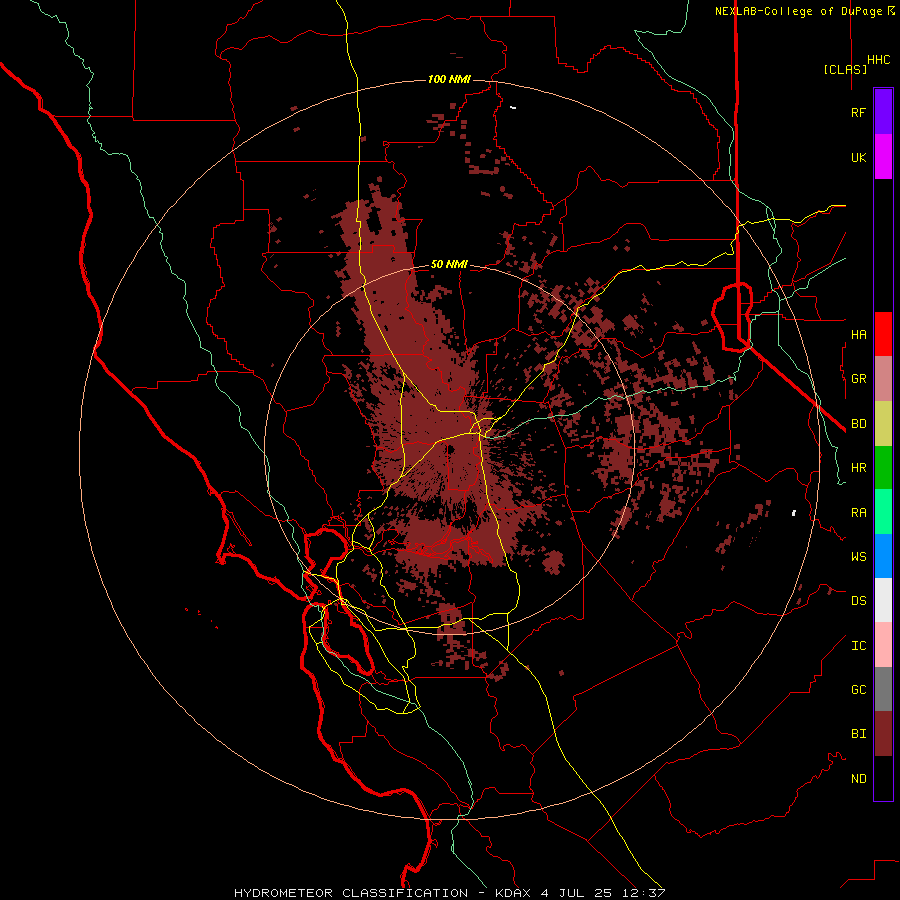The width and height of the screenshot is (900, 900).
Task: Click the RF purple legend swatch
Action: (883, 112)
